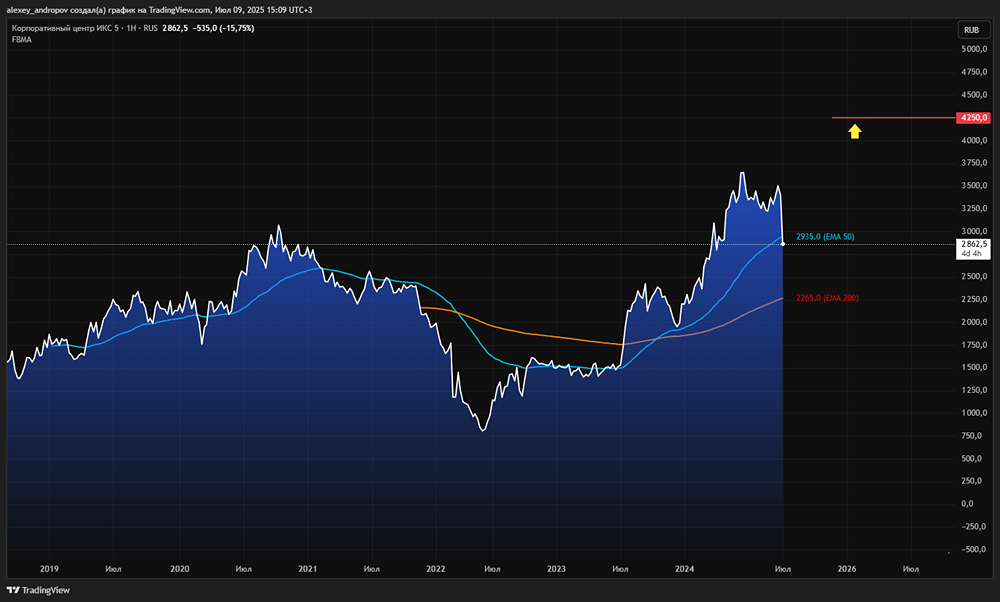
Task: Click the 5000,0 price scale label
Action: click(974, 49)
